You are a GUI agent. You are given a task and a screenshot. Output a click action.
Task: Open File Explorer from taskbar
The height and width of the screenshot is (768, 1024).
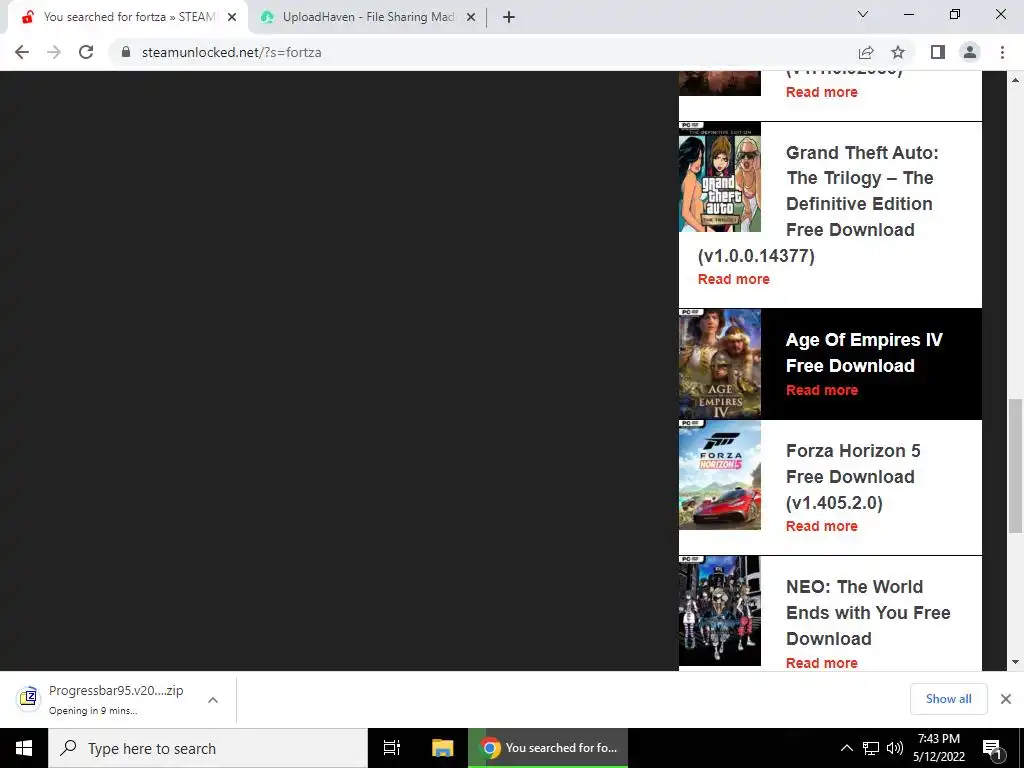[442, 748]
